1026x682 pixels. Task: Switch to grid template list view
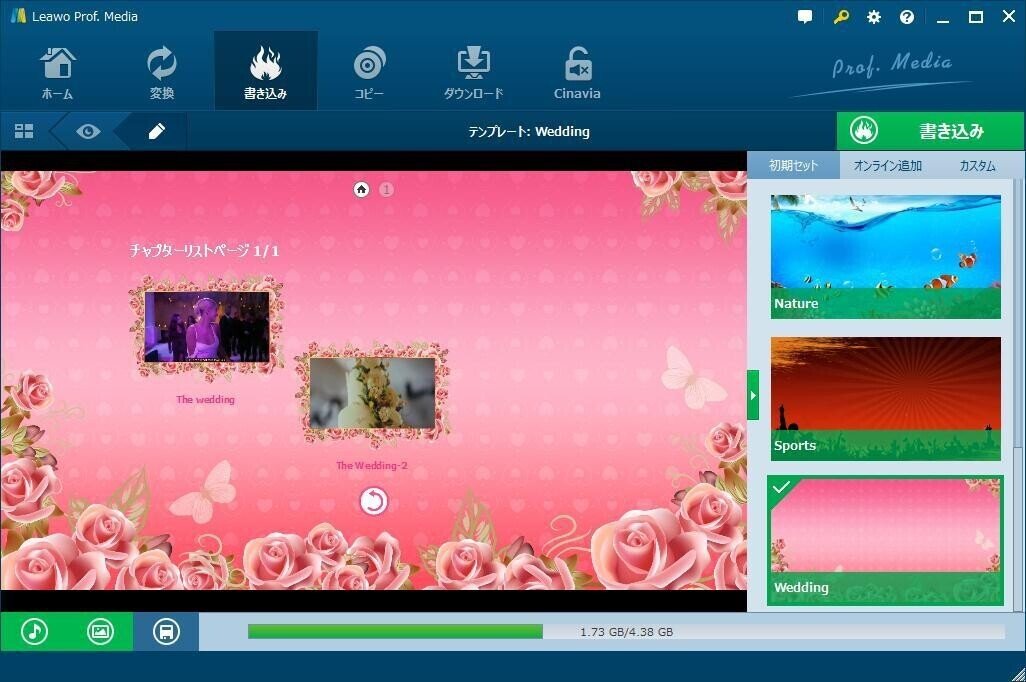coord(24,132)
